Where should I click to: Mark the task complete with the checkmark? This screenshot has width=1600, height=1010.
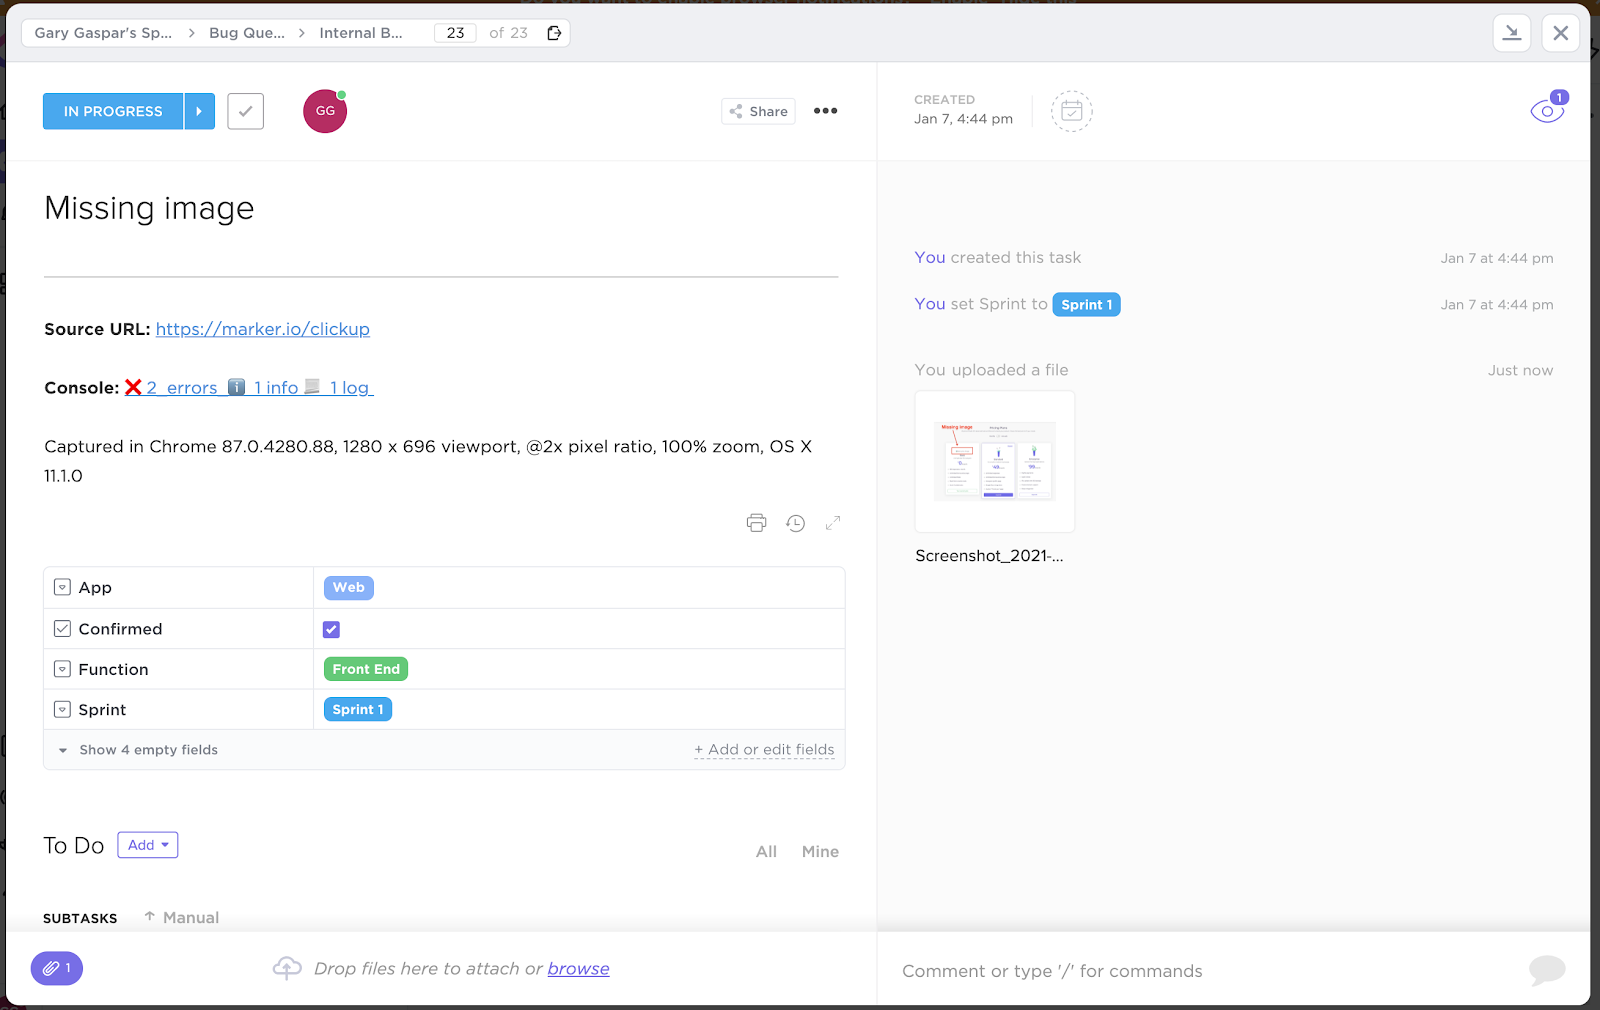[245, 111]
